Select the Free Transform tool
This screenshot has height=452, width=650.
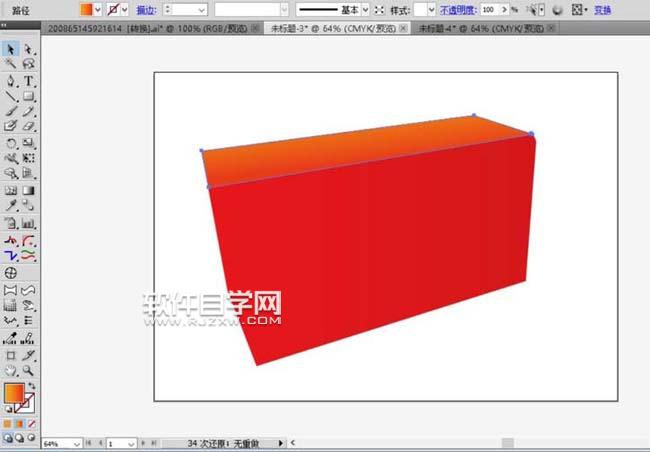28,158
